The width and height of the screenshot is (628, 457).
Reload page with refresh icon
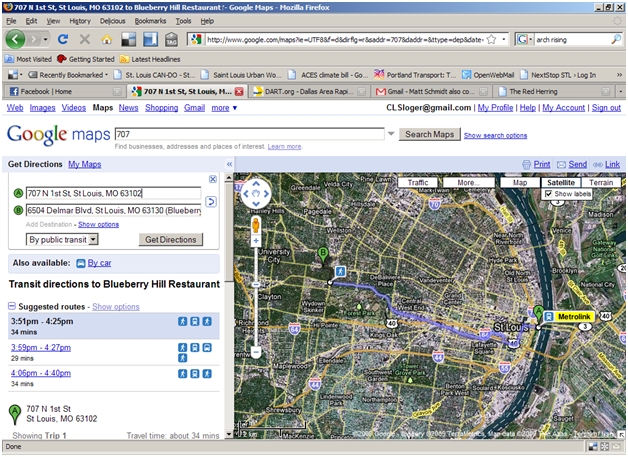[62, 39]
